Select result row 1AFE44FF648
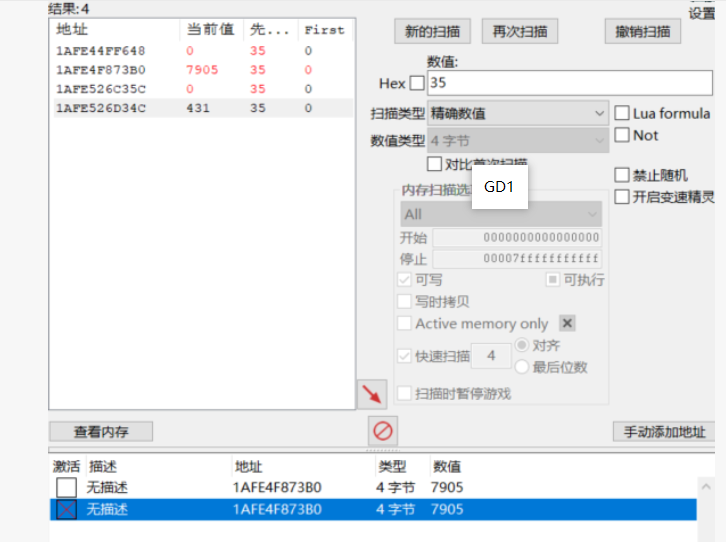 tap(203, 50)
